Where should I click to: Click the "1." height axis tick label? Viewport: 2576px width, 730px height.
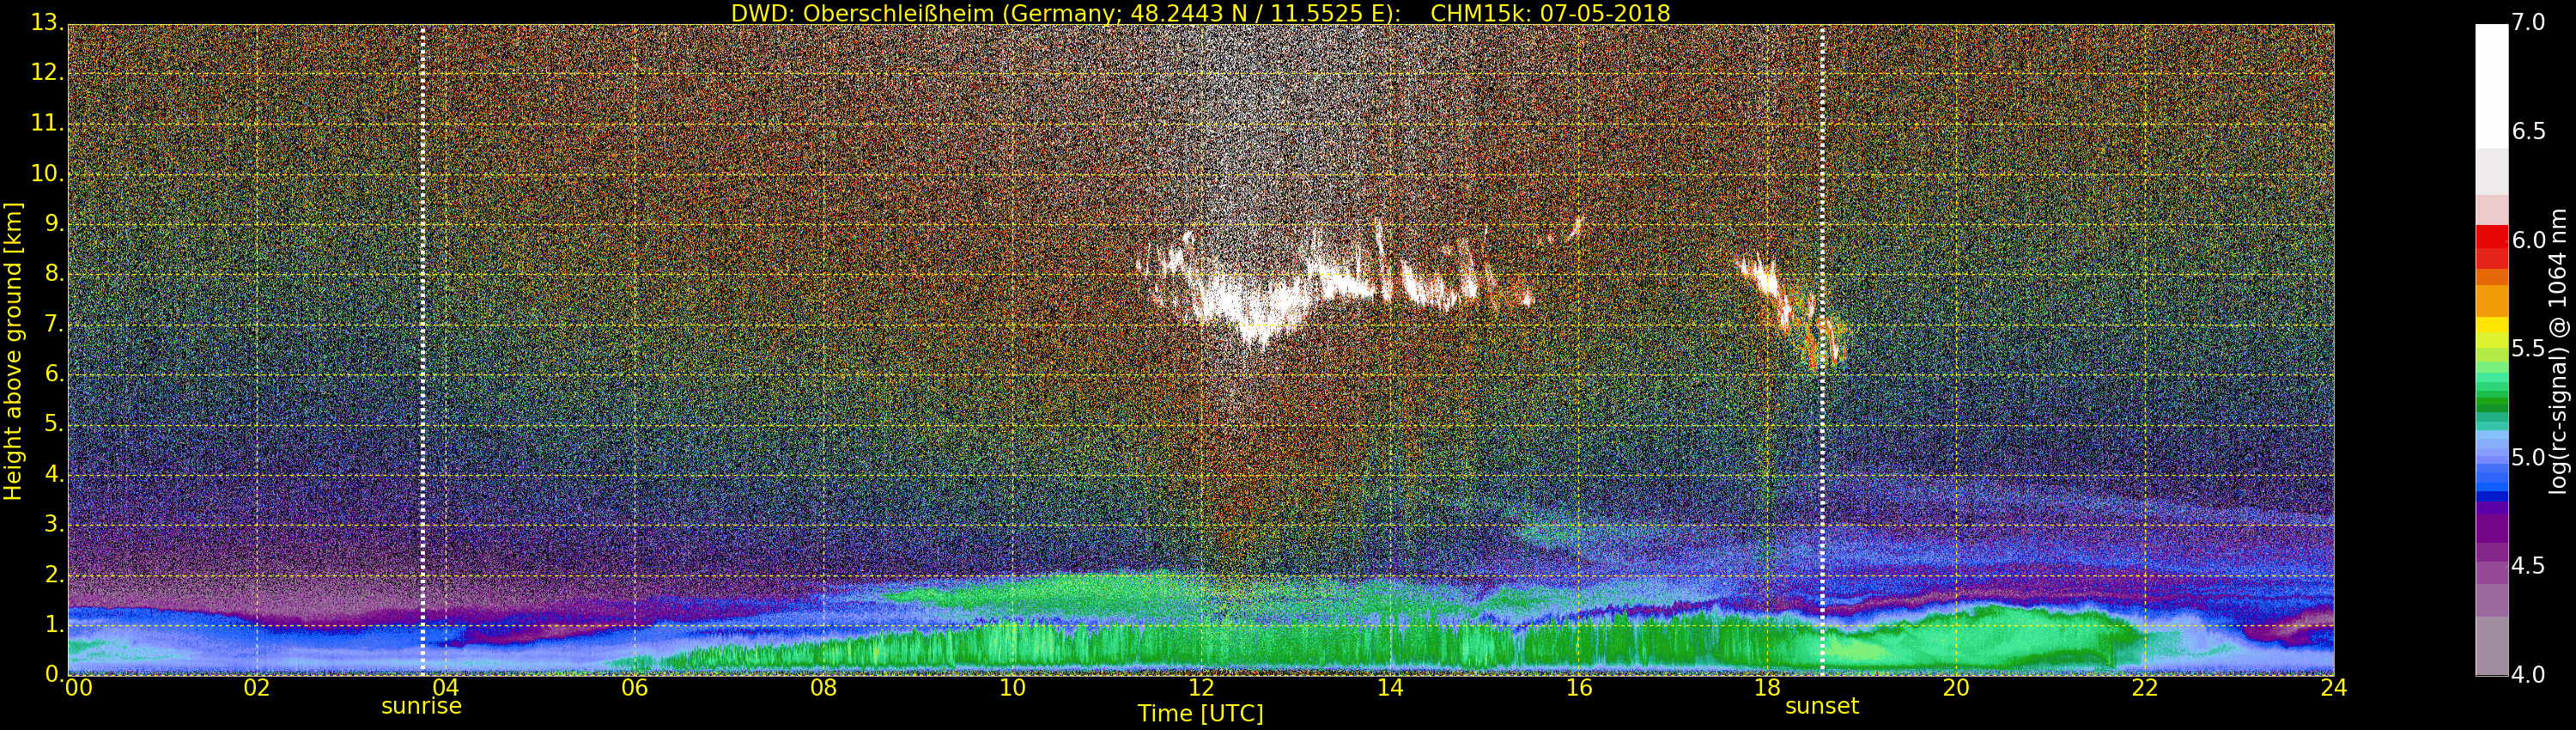[x=53, y=625]
